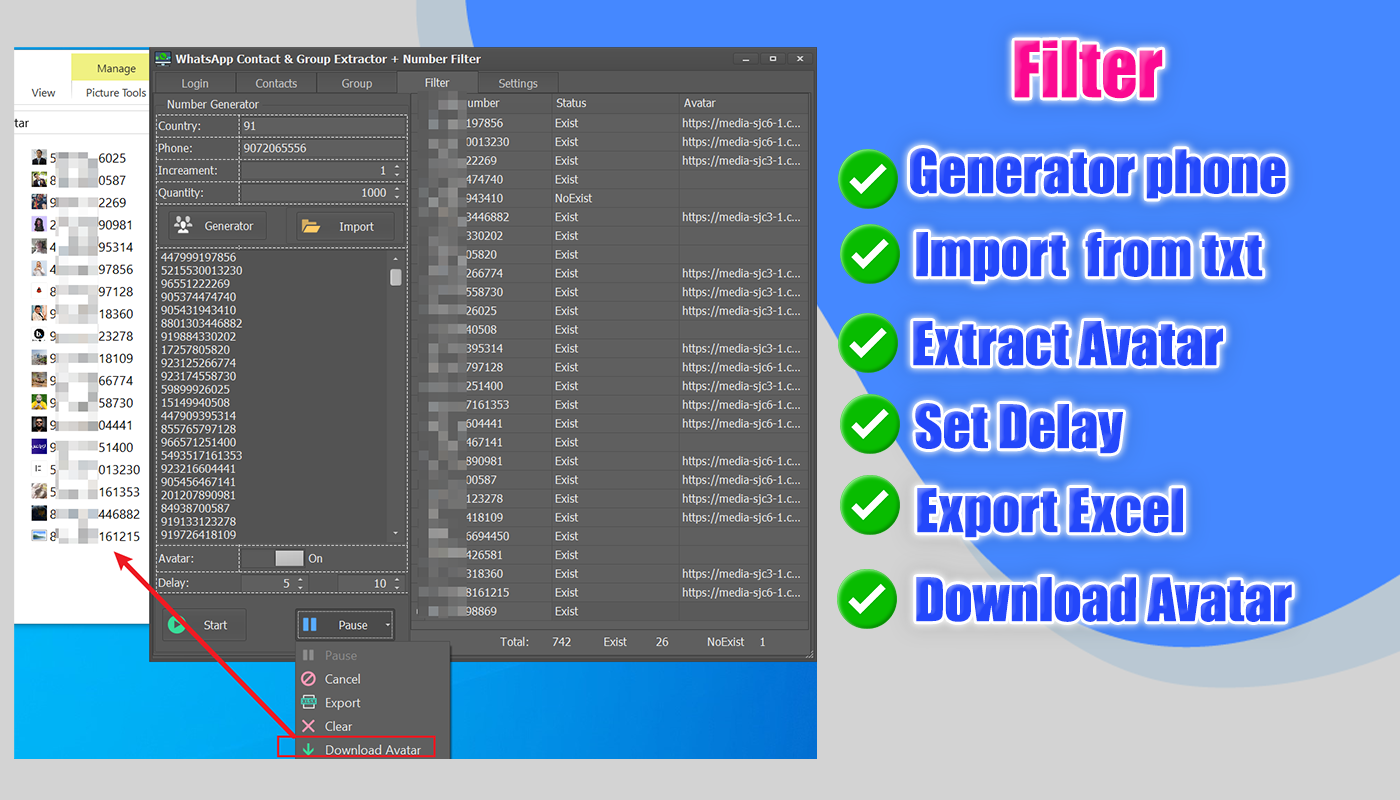This screenshot has width=1400, height=800.
Task: Decrease the first Delay value of 5
Action: (301, 587)
